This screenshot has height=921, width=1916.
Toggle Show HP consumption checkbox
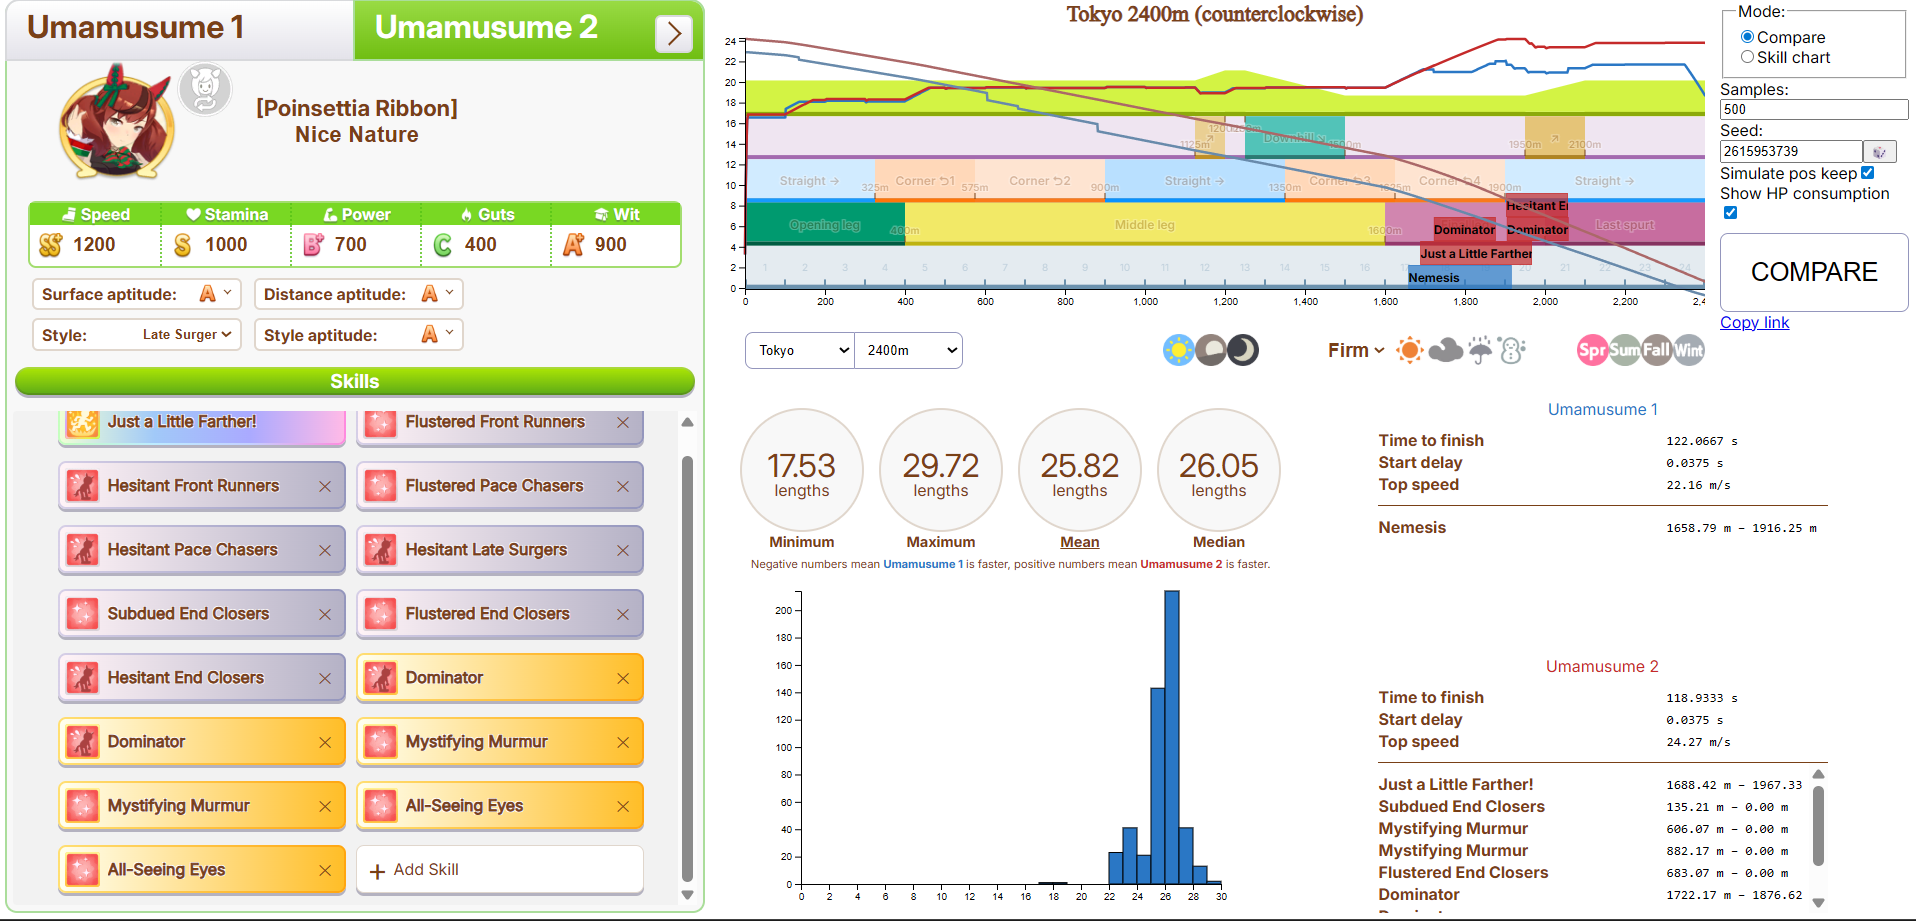(x=1730, y=212)
